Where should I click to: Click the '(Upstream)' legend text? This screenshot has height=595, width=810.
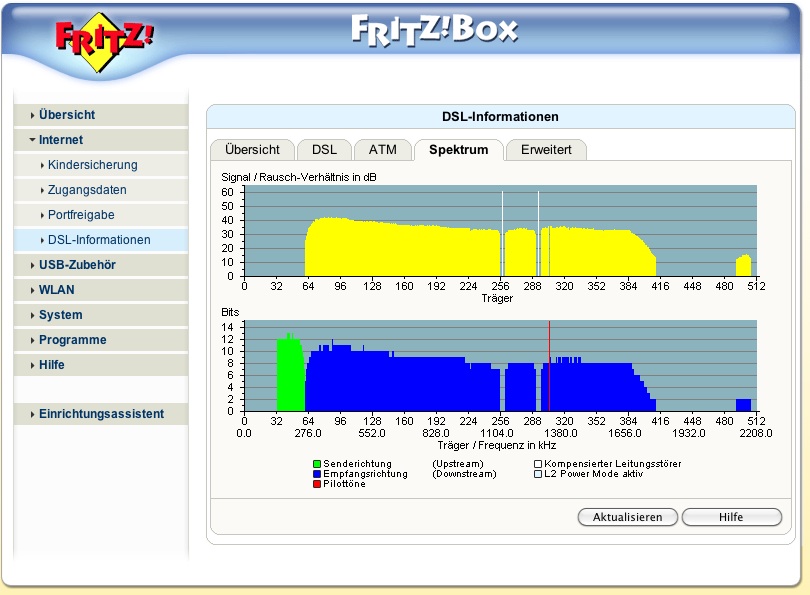pos(458,464)
